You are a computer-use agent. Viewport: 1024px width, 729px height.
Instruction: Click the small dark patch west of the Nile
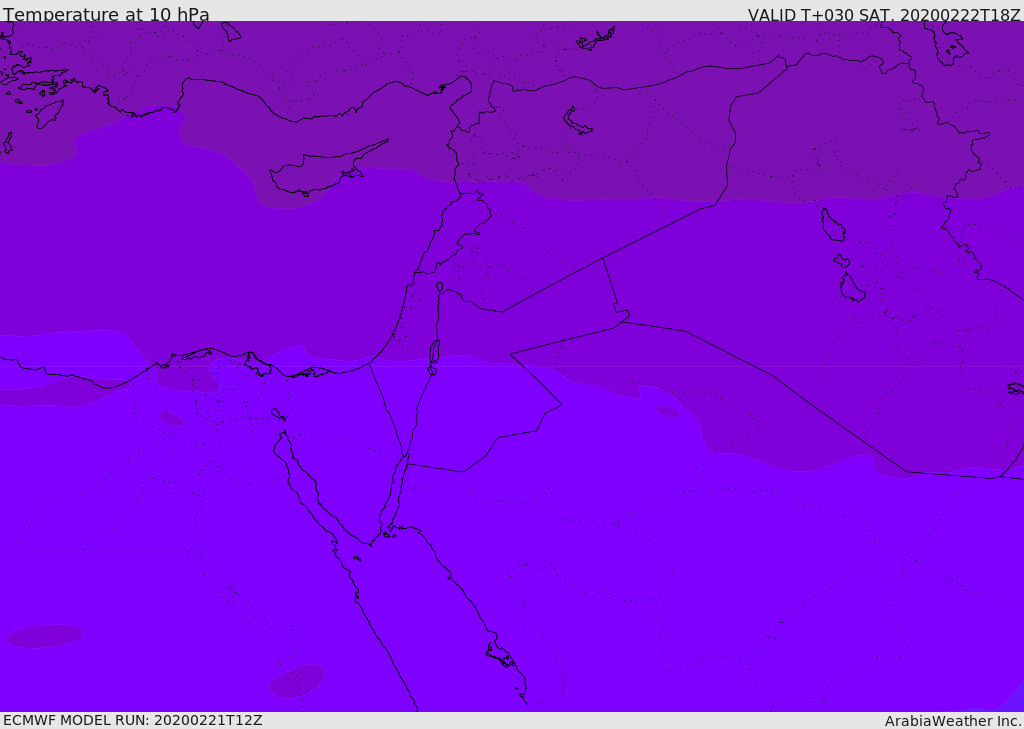(x=171, y=418)
